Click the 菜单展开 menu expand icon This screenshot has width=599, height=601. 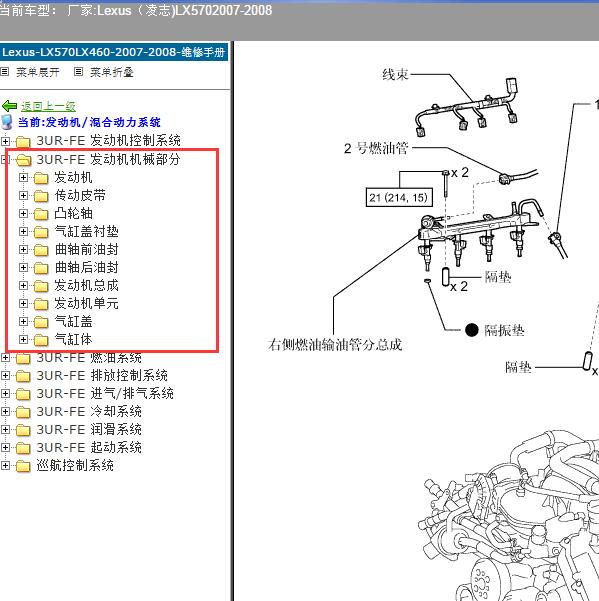[x=4, y=72]
